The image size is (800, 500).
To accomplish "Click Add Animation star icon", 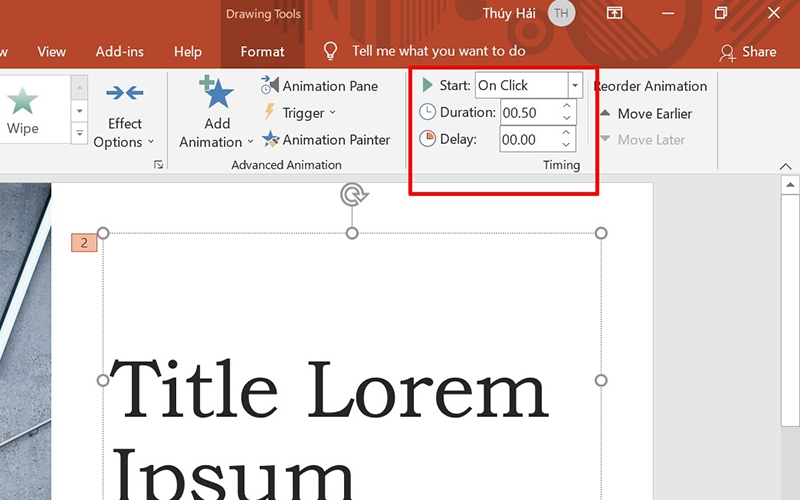I will (216, 92).
